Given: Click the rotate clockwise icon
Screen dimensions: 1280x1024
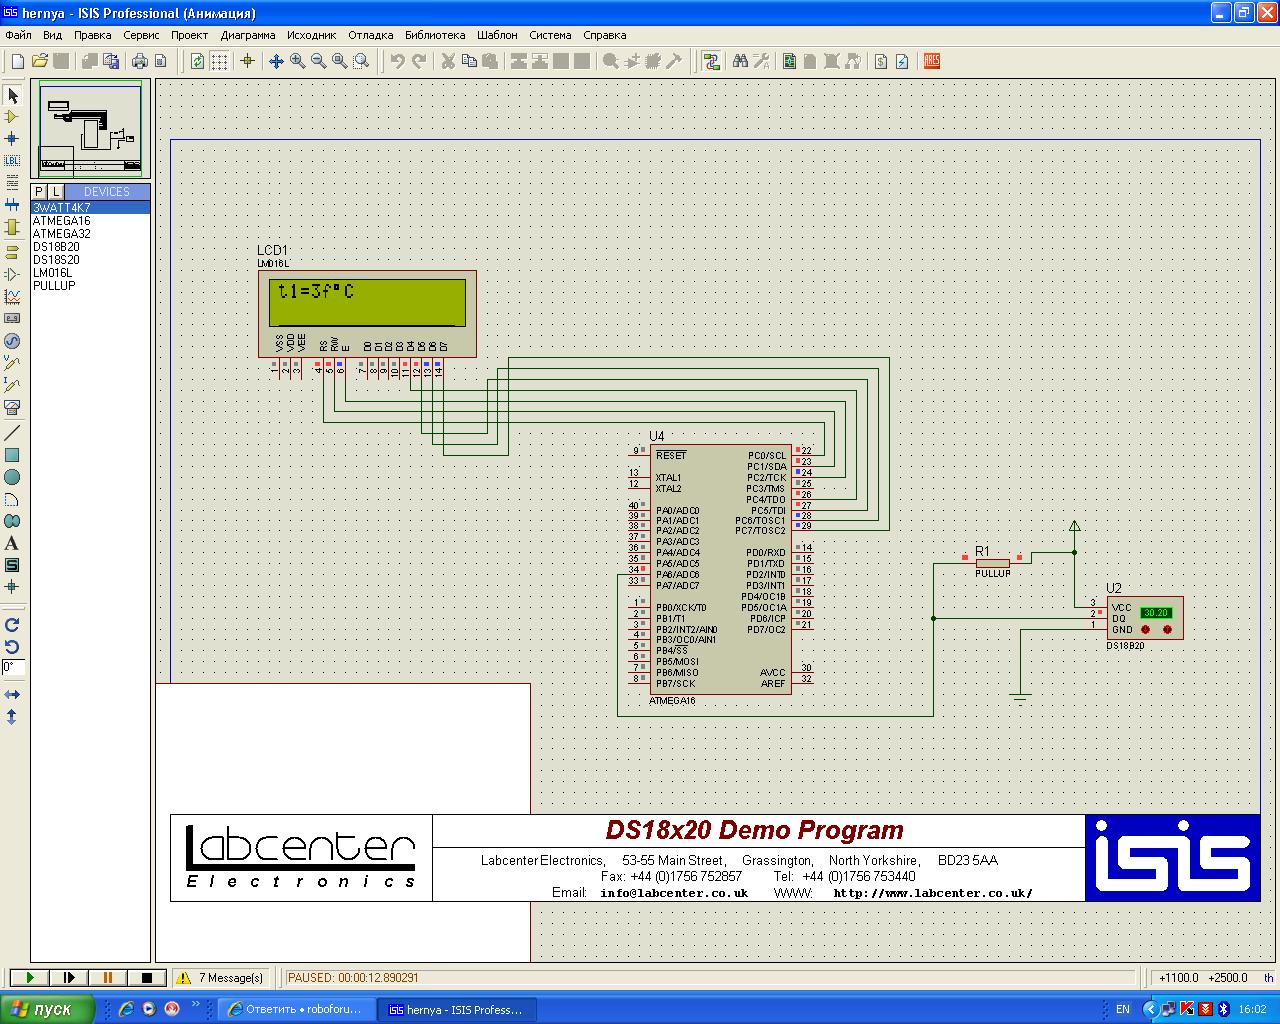Looking at the screenshot, I should (12, 625).
